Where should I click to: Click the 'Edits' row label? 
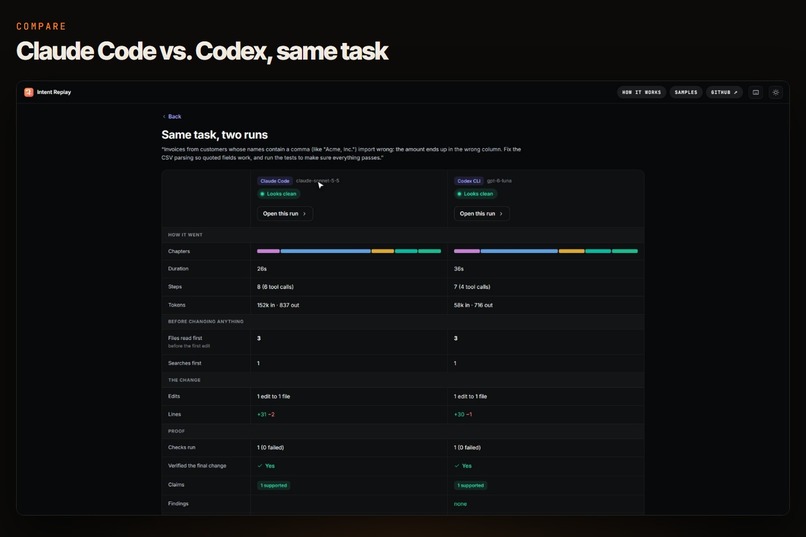click(x=174, y=396)
